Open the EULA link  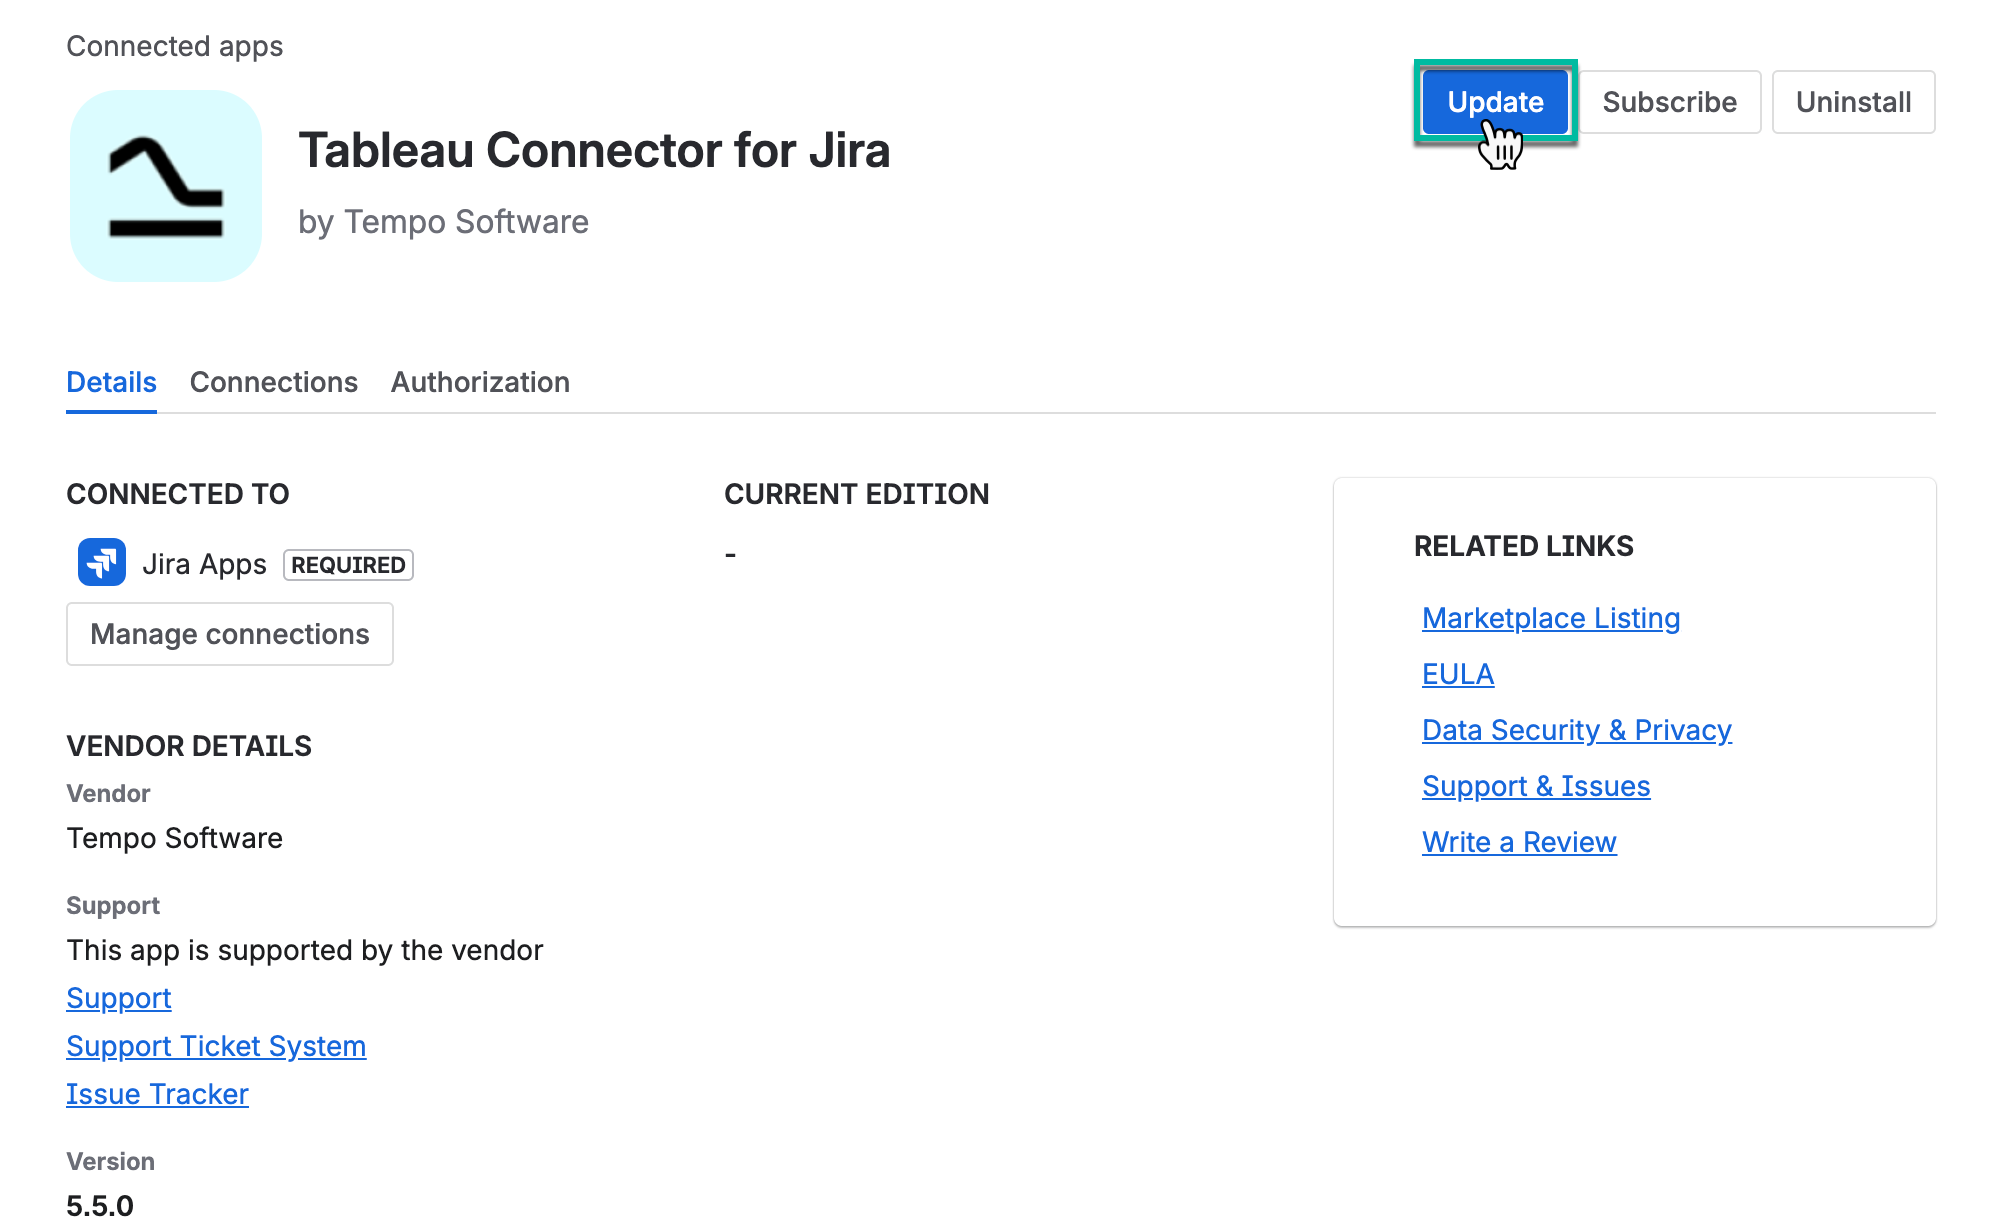(1458, 674)
